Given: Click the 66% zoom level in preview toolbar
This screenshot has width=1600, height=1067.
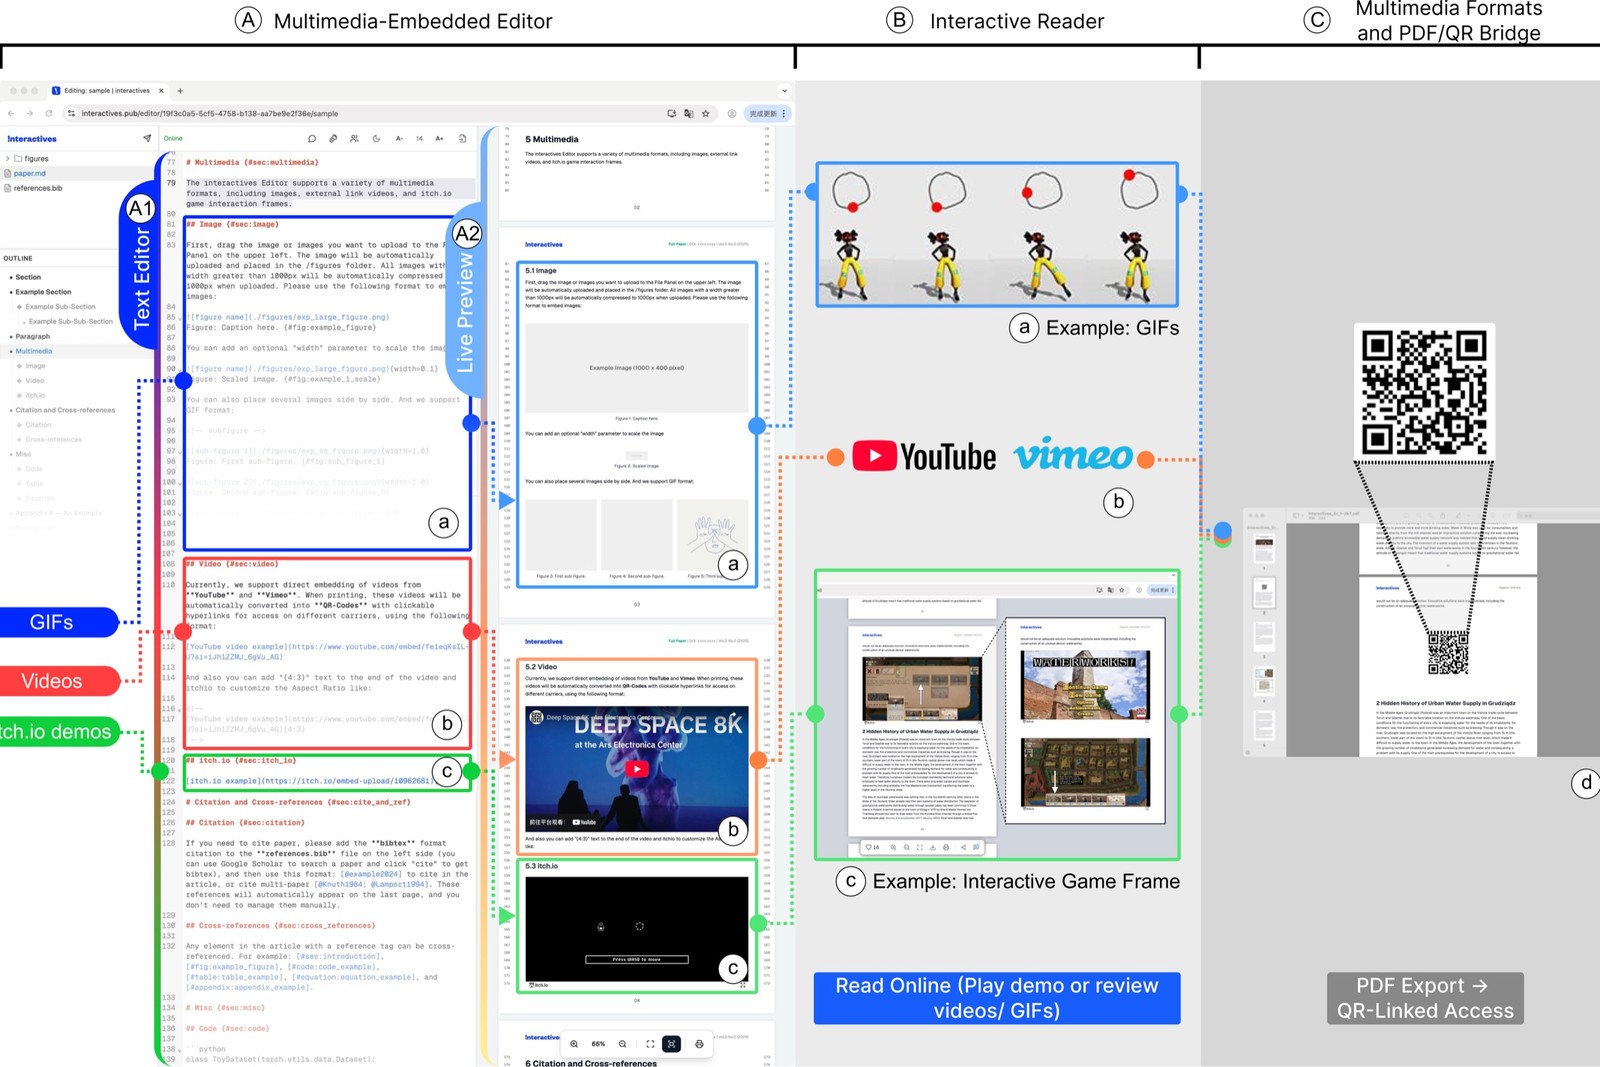Looking at the screenshot, I should click(598, 1044).
